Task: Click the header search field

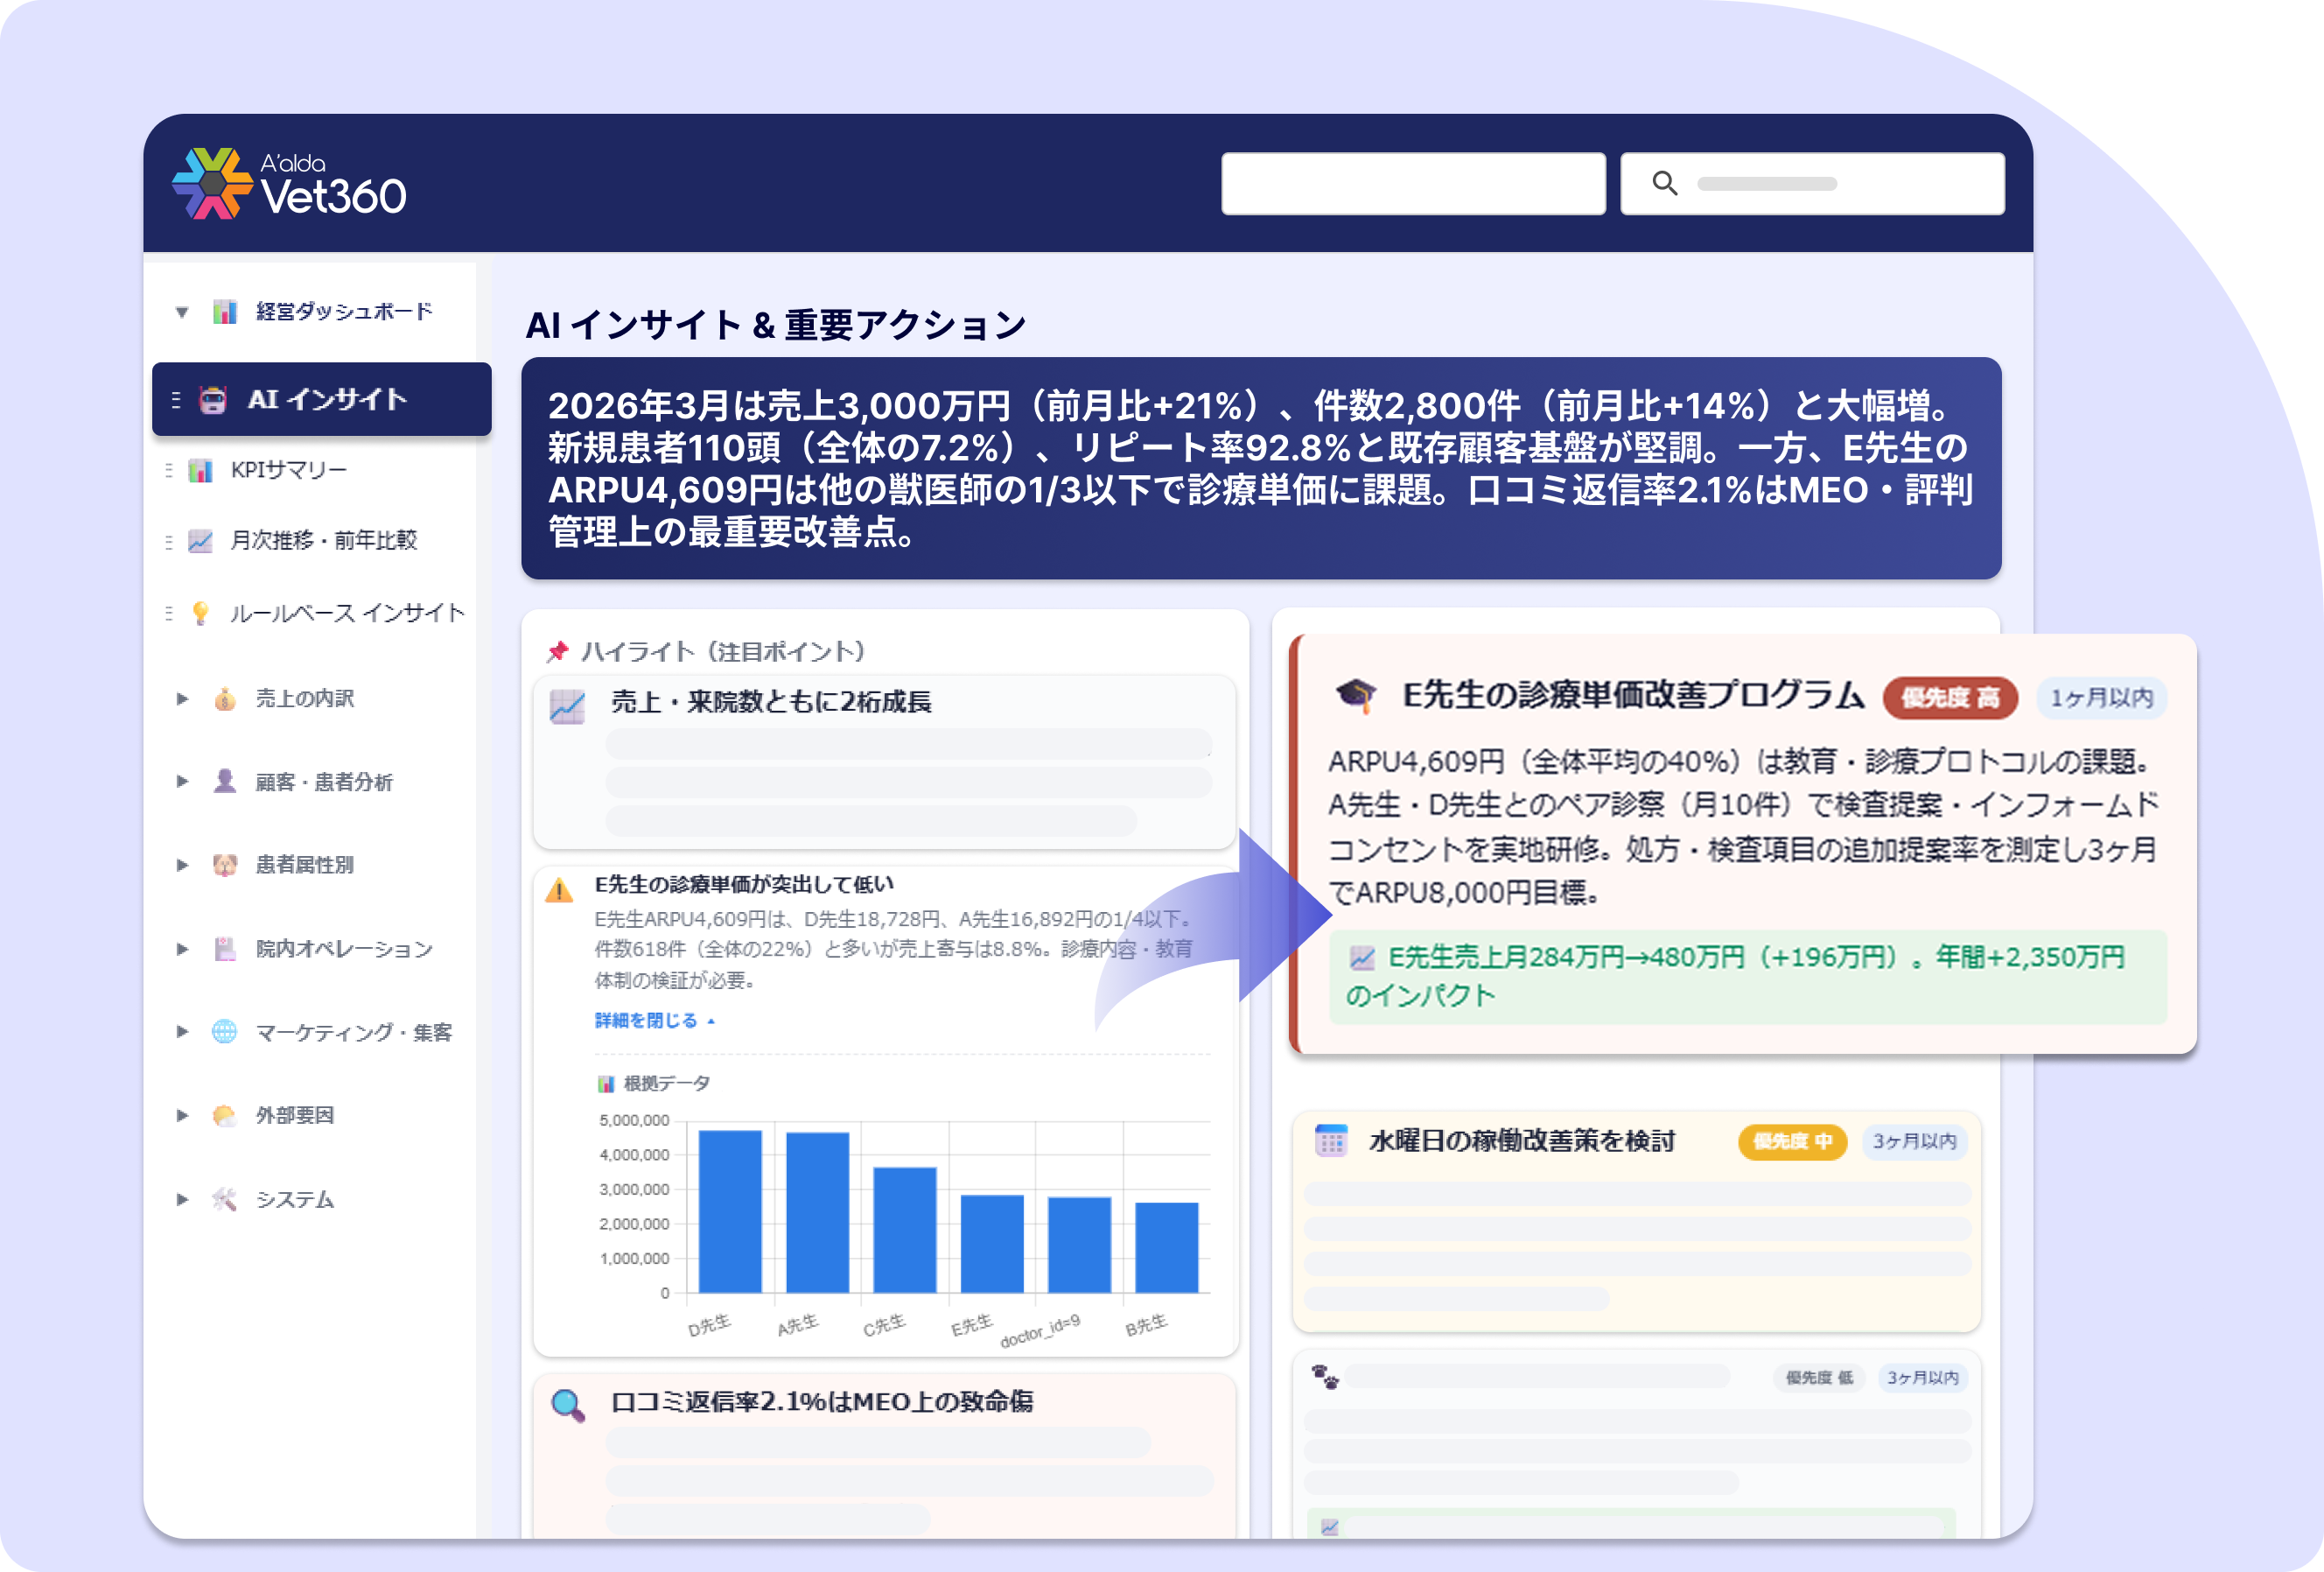Action: [1811, 183]
